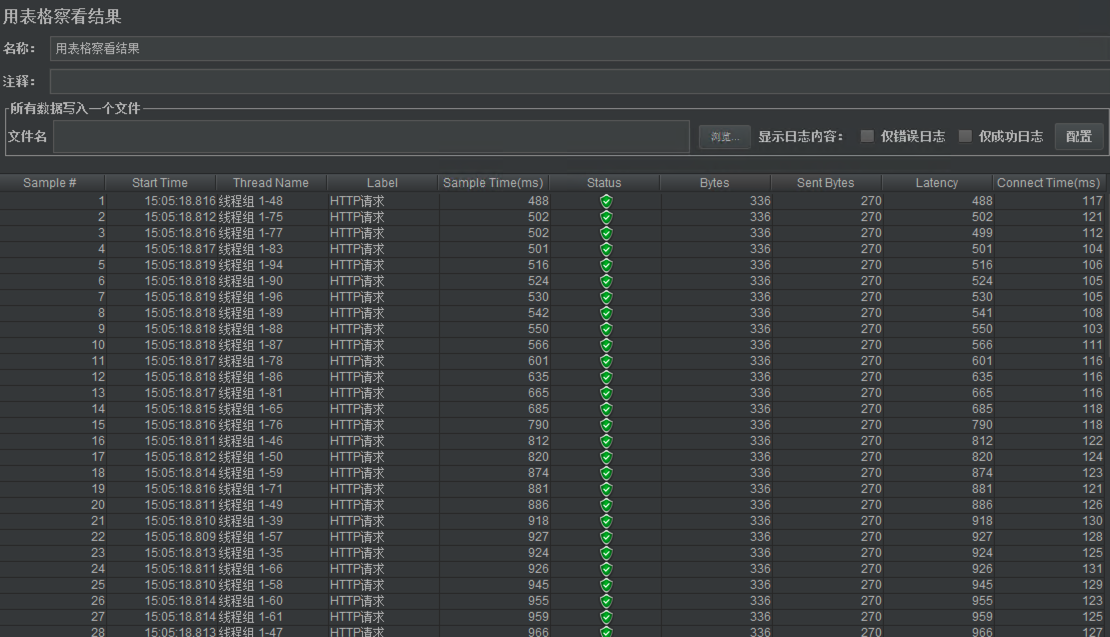Click the Start Time column header

click(x=160, y=183)
